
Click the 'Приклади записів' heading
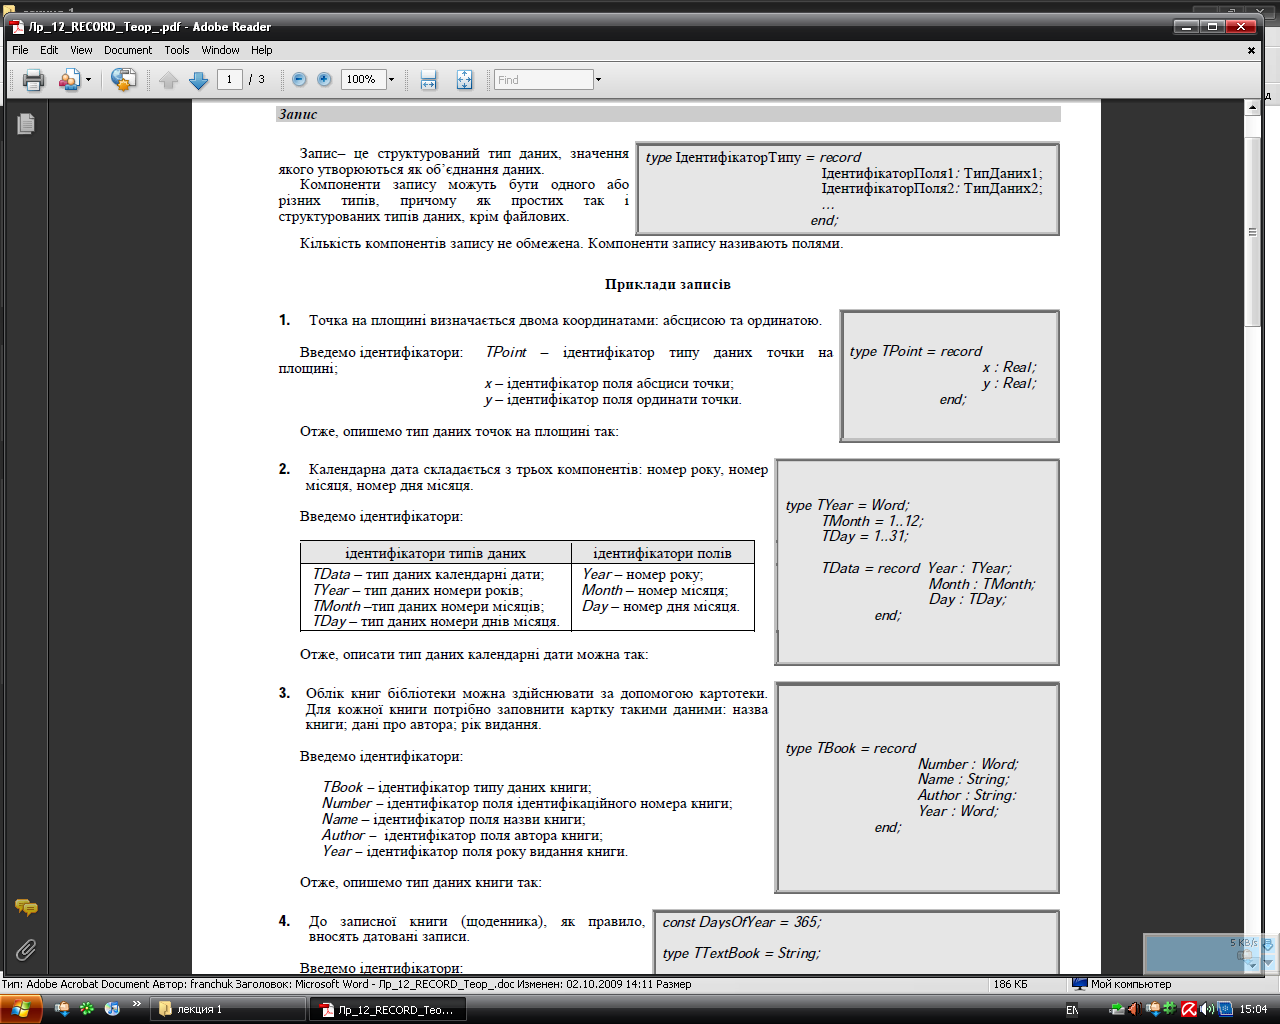coord(668,284)
